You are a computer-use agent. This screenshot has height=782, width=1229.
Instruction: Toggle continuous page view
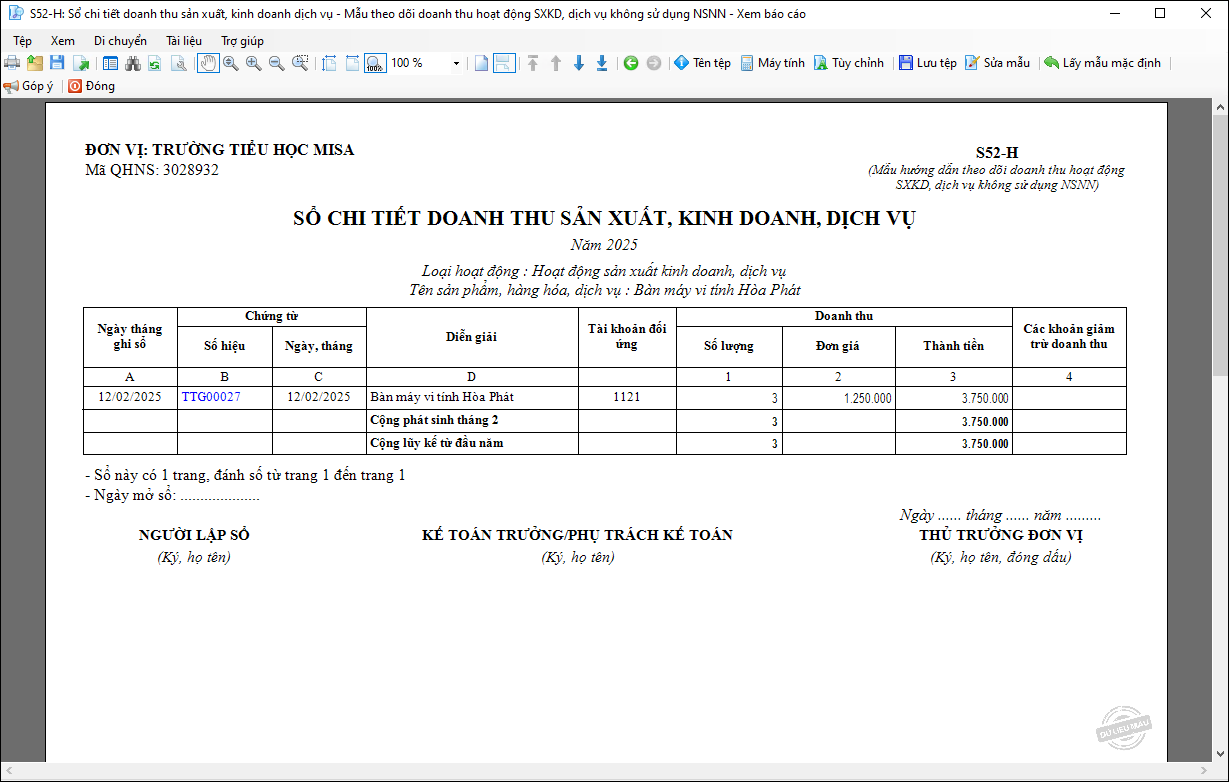[x=504, y=63]
